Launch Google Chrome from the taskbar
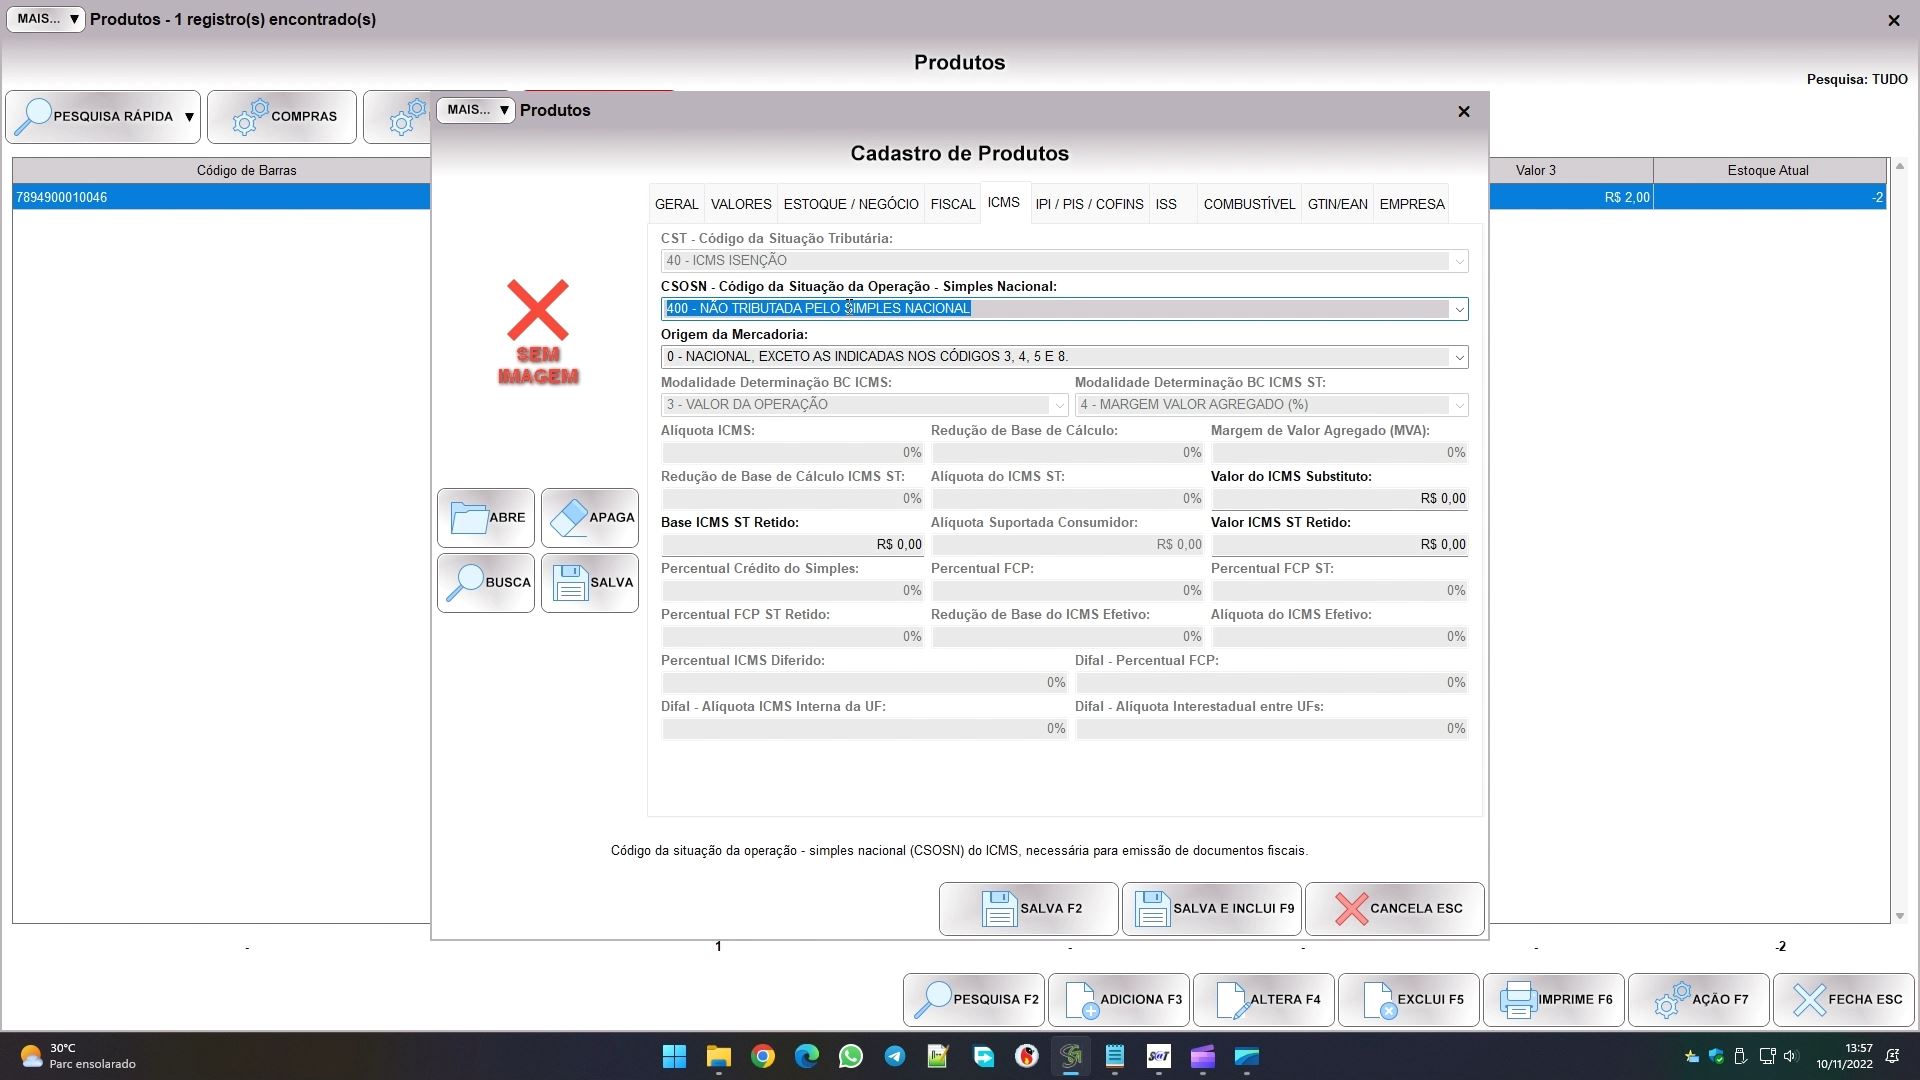Screen dimensions: 1920x1080 coord(763,1057)
